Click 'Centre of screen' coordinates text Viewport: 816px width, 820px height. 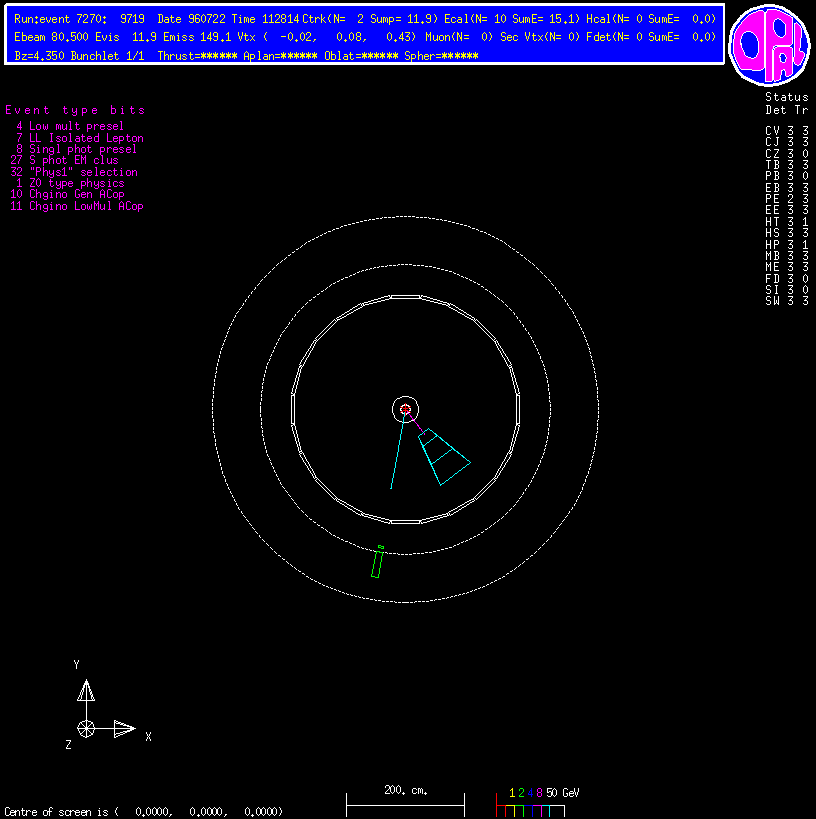[144, 812]
